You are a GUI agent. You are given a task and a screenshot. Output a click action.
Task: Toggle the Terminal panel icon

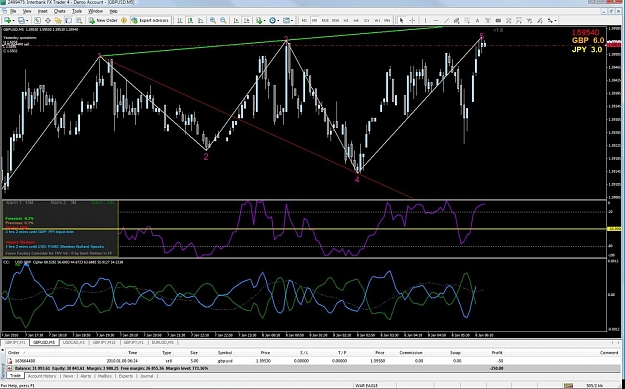69,20
